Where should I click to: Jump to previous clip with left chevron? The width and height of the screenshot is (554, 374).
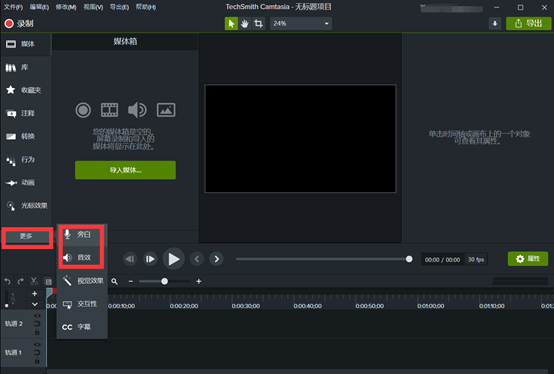pyautogui.click(x=197, y=259)
